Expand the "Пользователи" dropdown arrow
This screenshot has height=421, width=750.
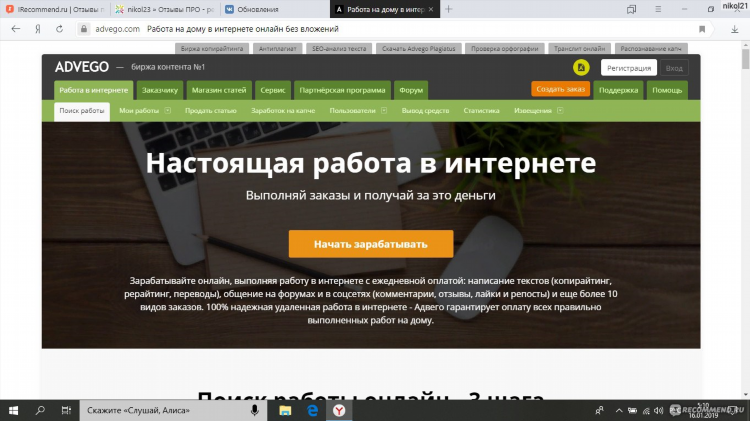[384, 111]
